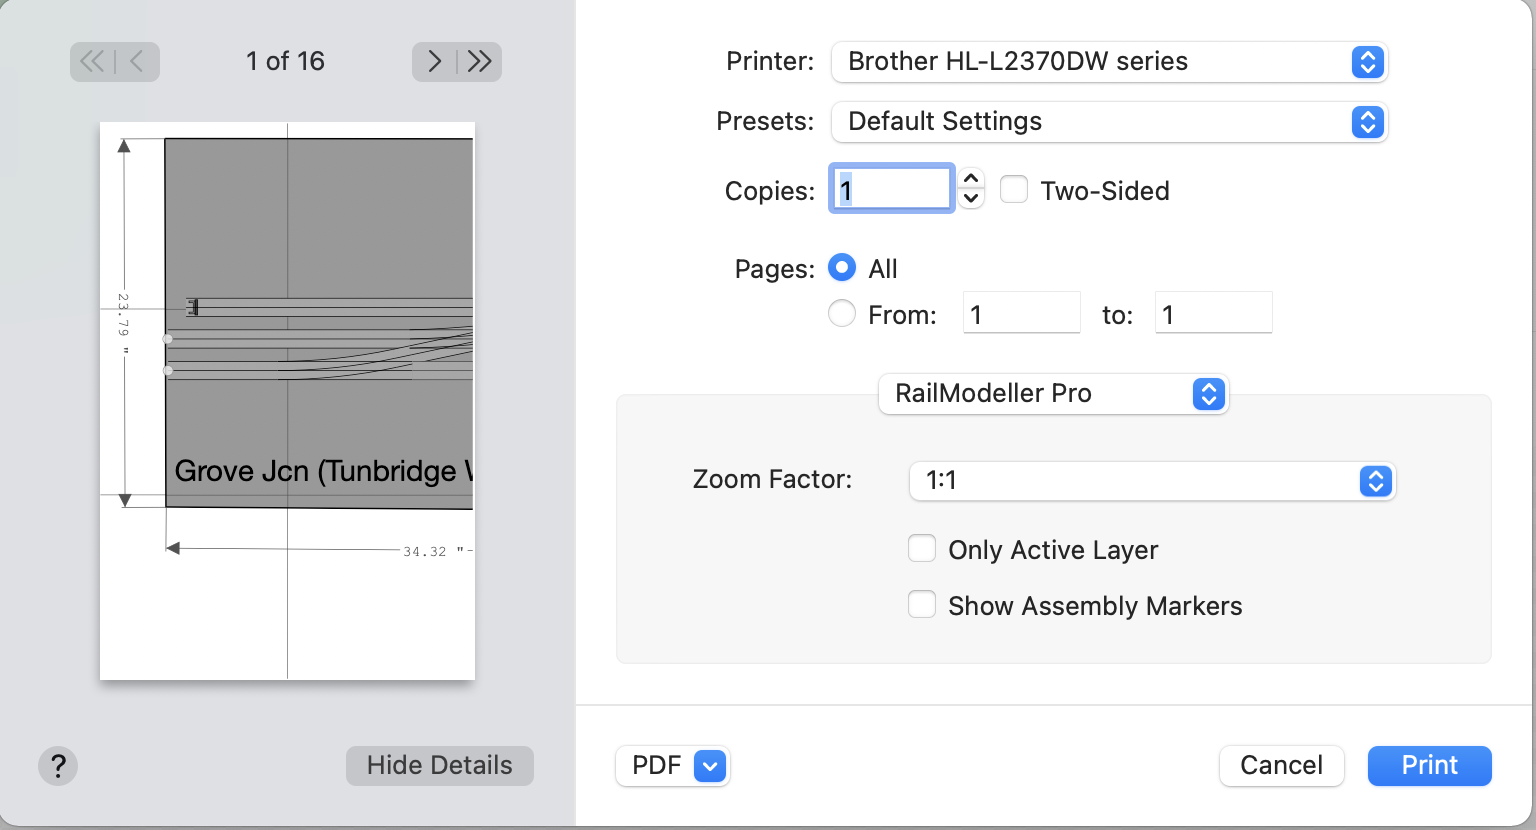Go to next preview page
The height and width of the screenshot is (830, 1536).
pyautogui.click(x=434, y=62)
